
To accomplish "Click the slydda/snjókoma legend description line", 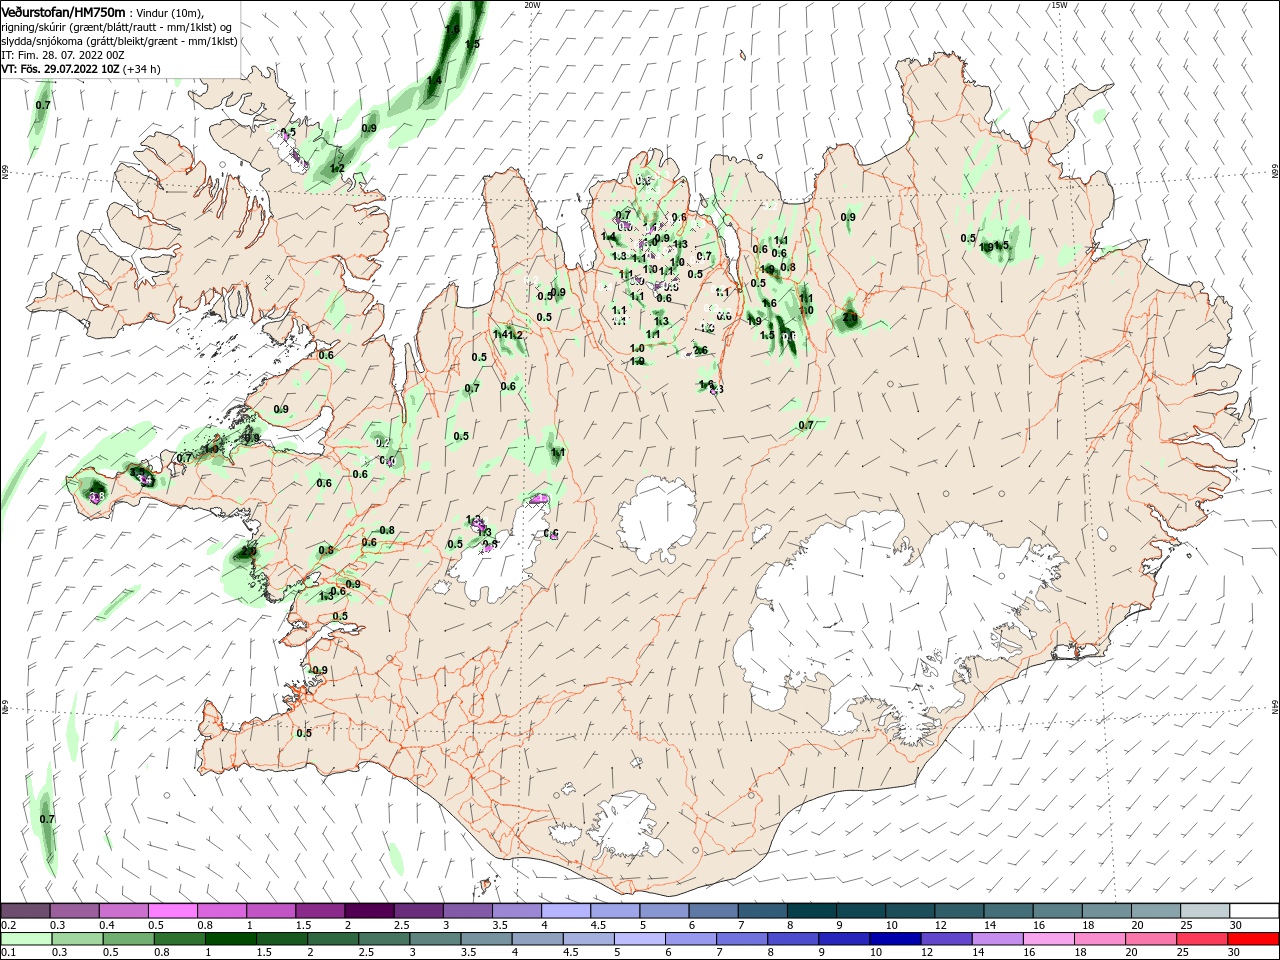I will coord(119,41).
